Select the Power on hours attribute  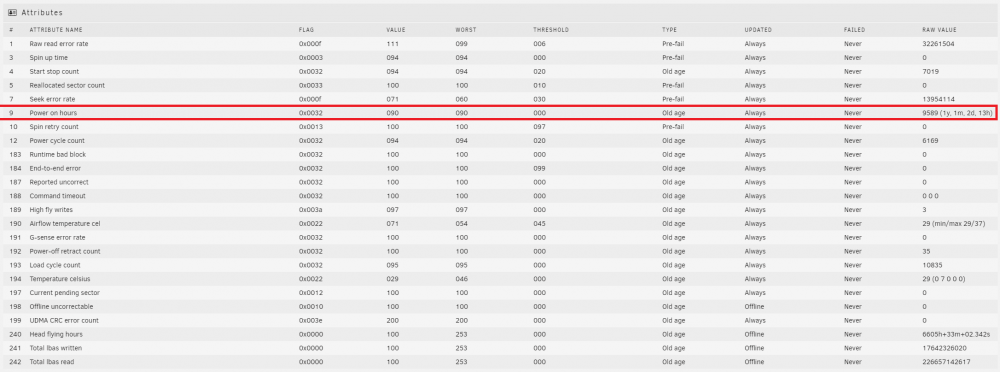[x=53, y=113]
